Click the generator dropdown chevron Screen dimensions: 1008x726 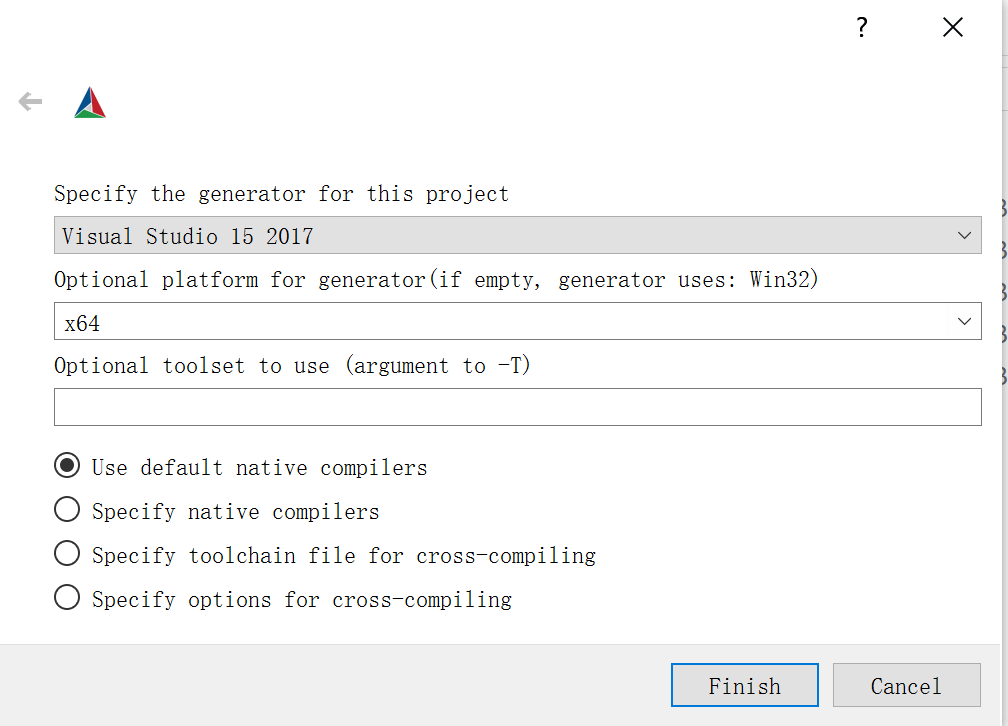point(964,235)
